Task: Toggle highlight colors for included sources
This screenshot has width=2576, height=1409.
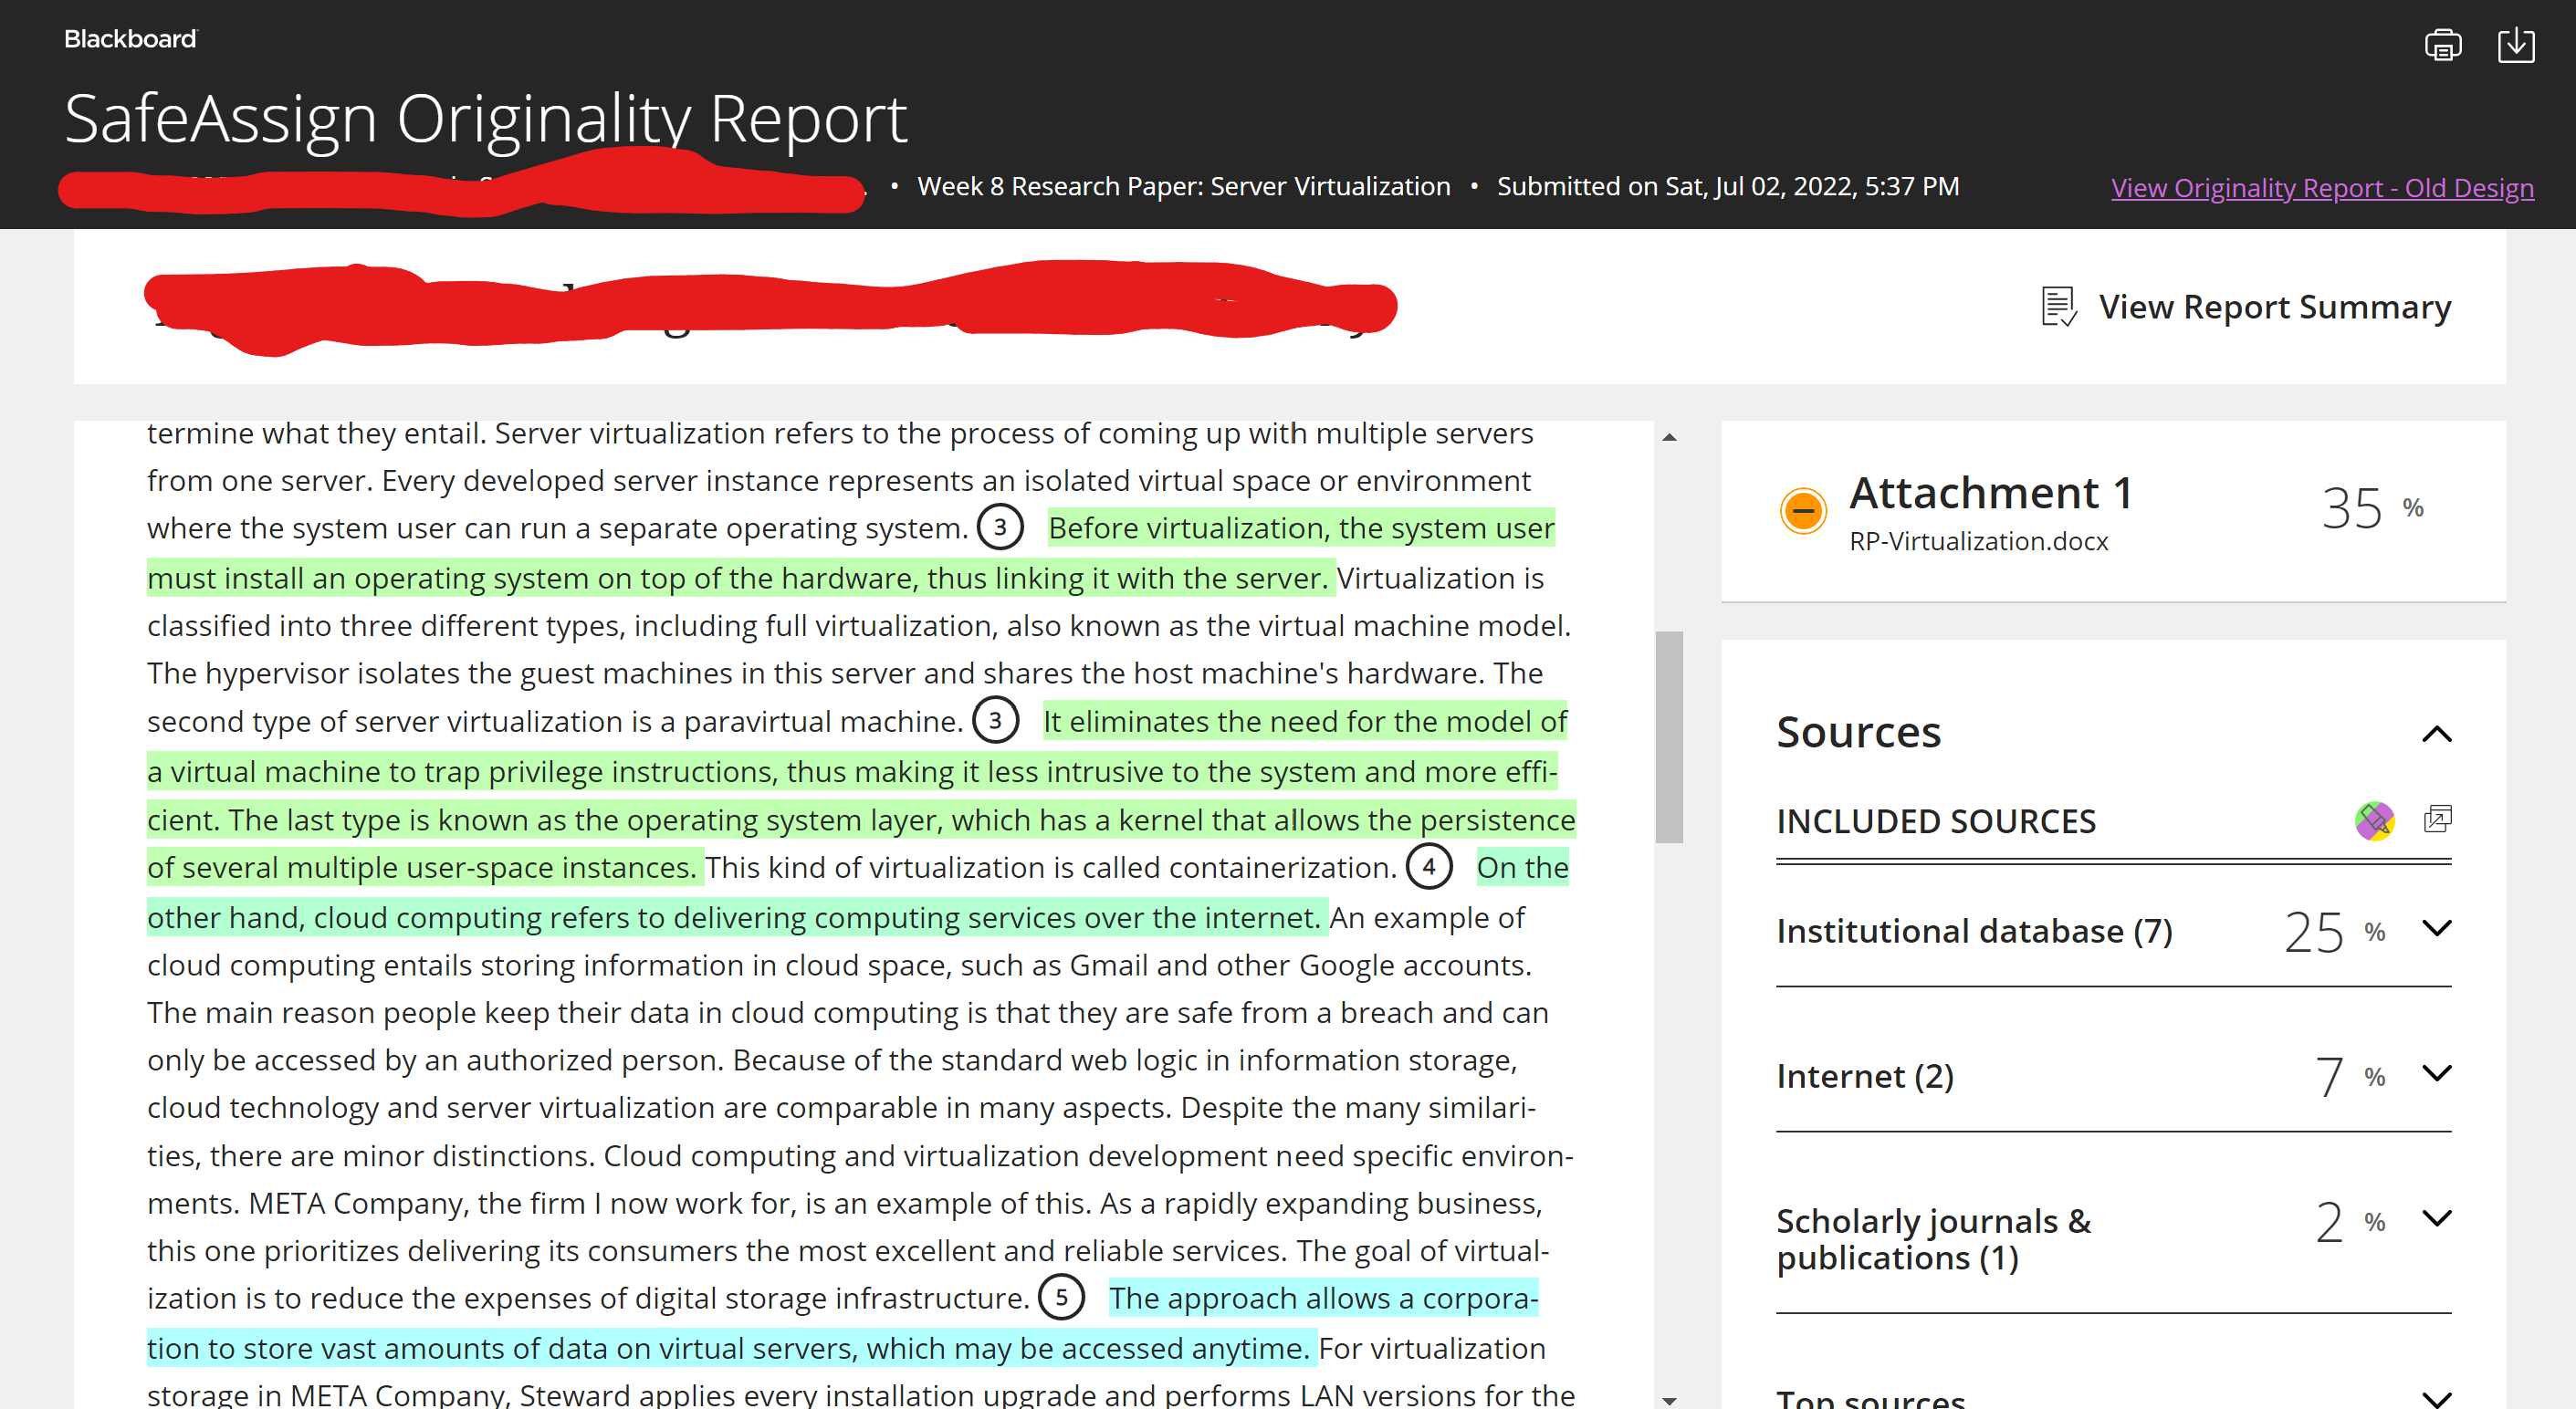Action: pyautogui.click(x=2374, y=821)
